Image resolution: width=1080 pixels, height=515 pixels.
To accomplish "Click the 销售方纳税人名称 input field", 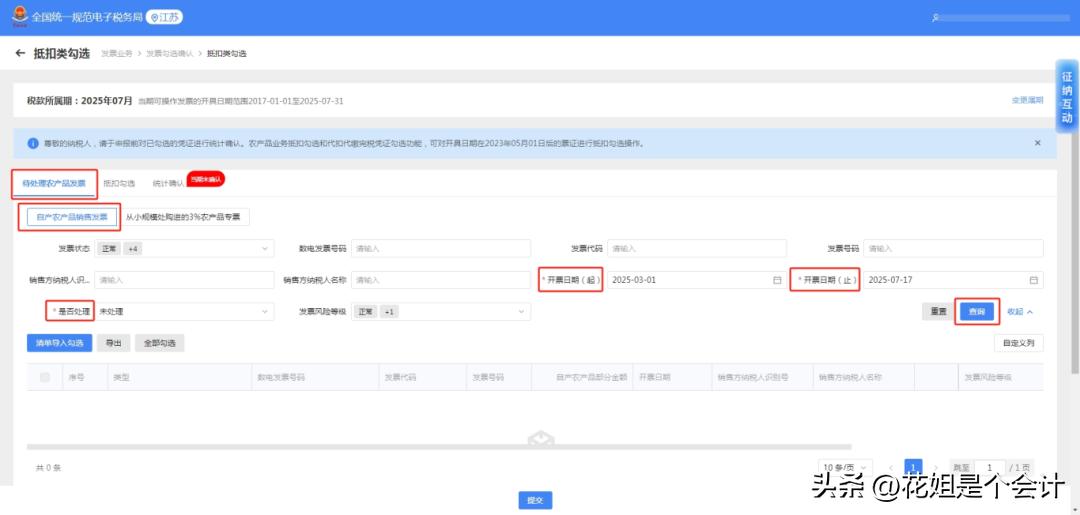I will [441, 280].
